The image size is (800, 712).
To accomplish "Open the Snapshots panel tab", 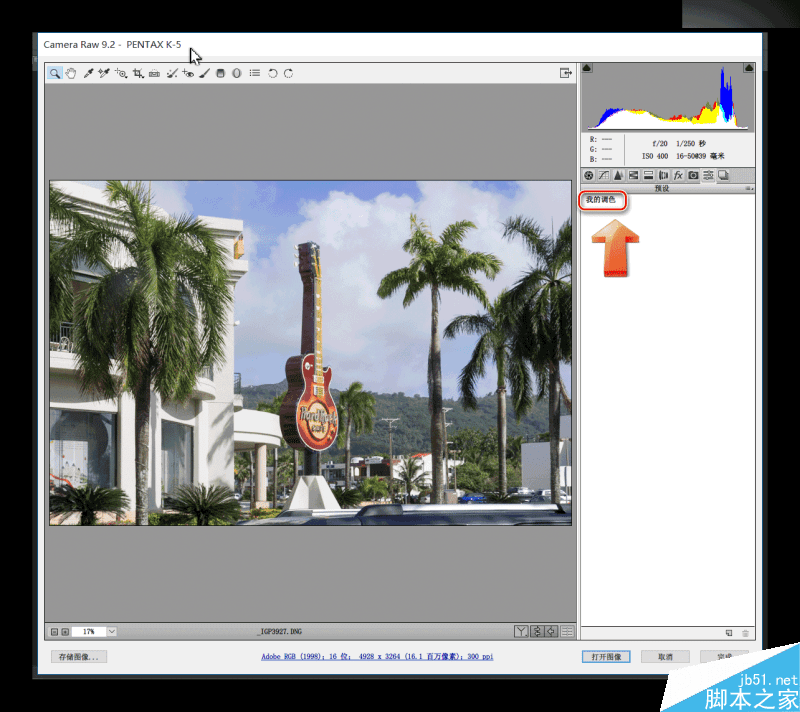I will point(723,175).
